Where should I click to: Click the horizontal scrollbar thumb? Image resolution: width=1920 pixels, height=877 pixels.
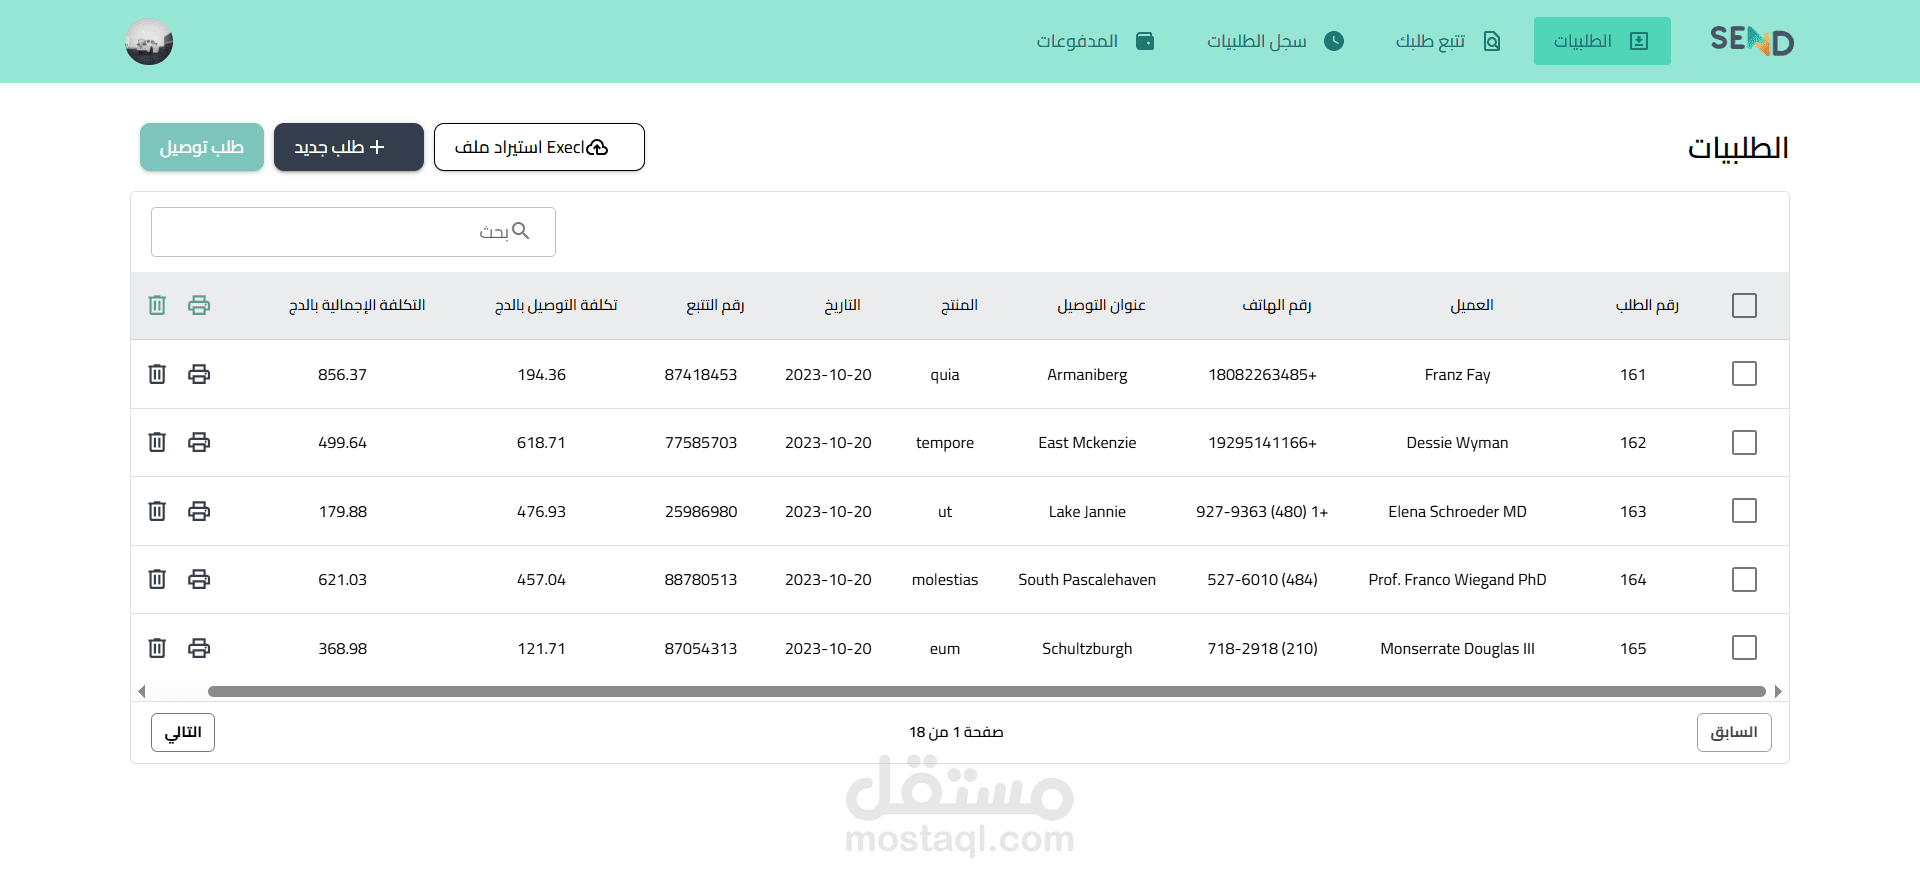(x=986, y=691)
